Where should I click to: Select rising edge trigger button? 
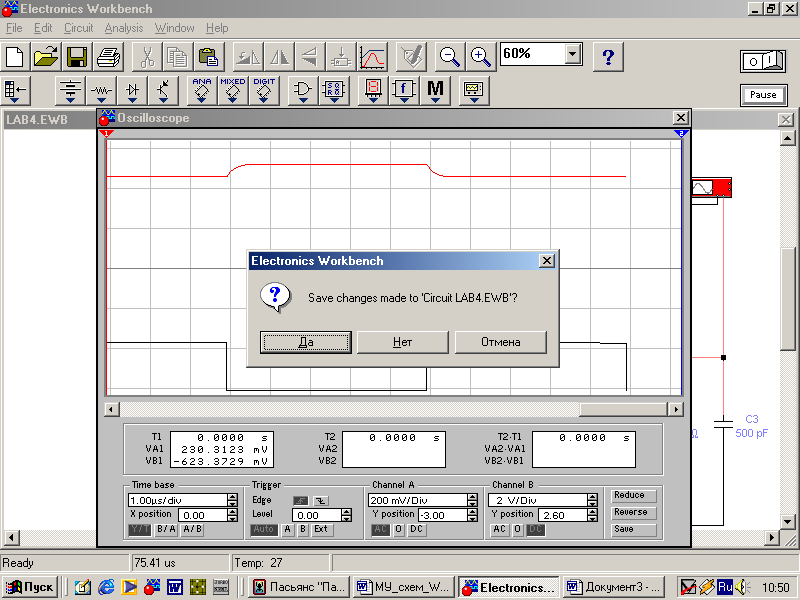(x=301, y=501)
